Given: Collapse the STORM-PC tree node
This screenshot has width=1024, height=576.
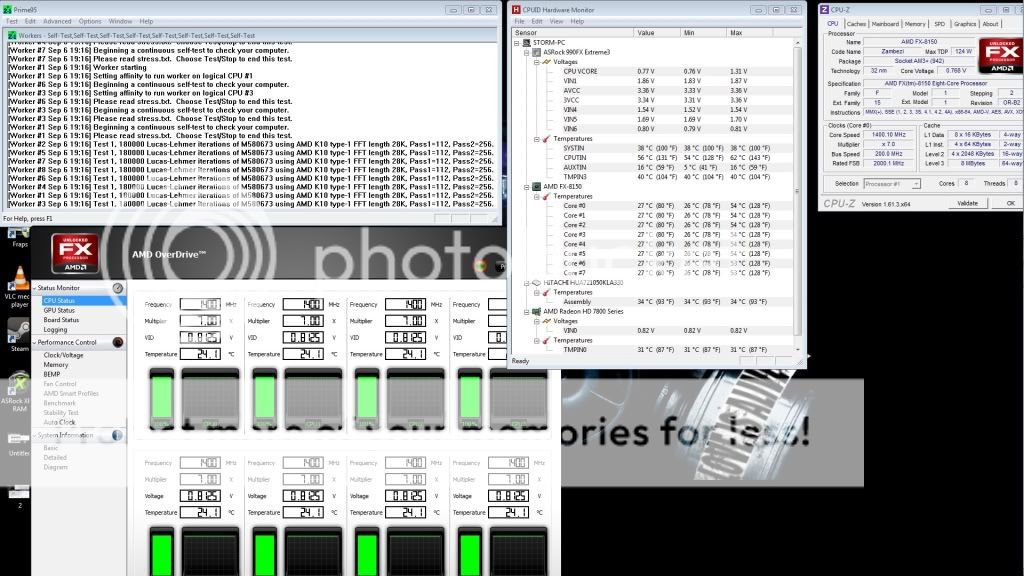Looking at the screenshot, I should click(517, 42).
